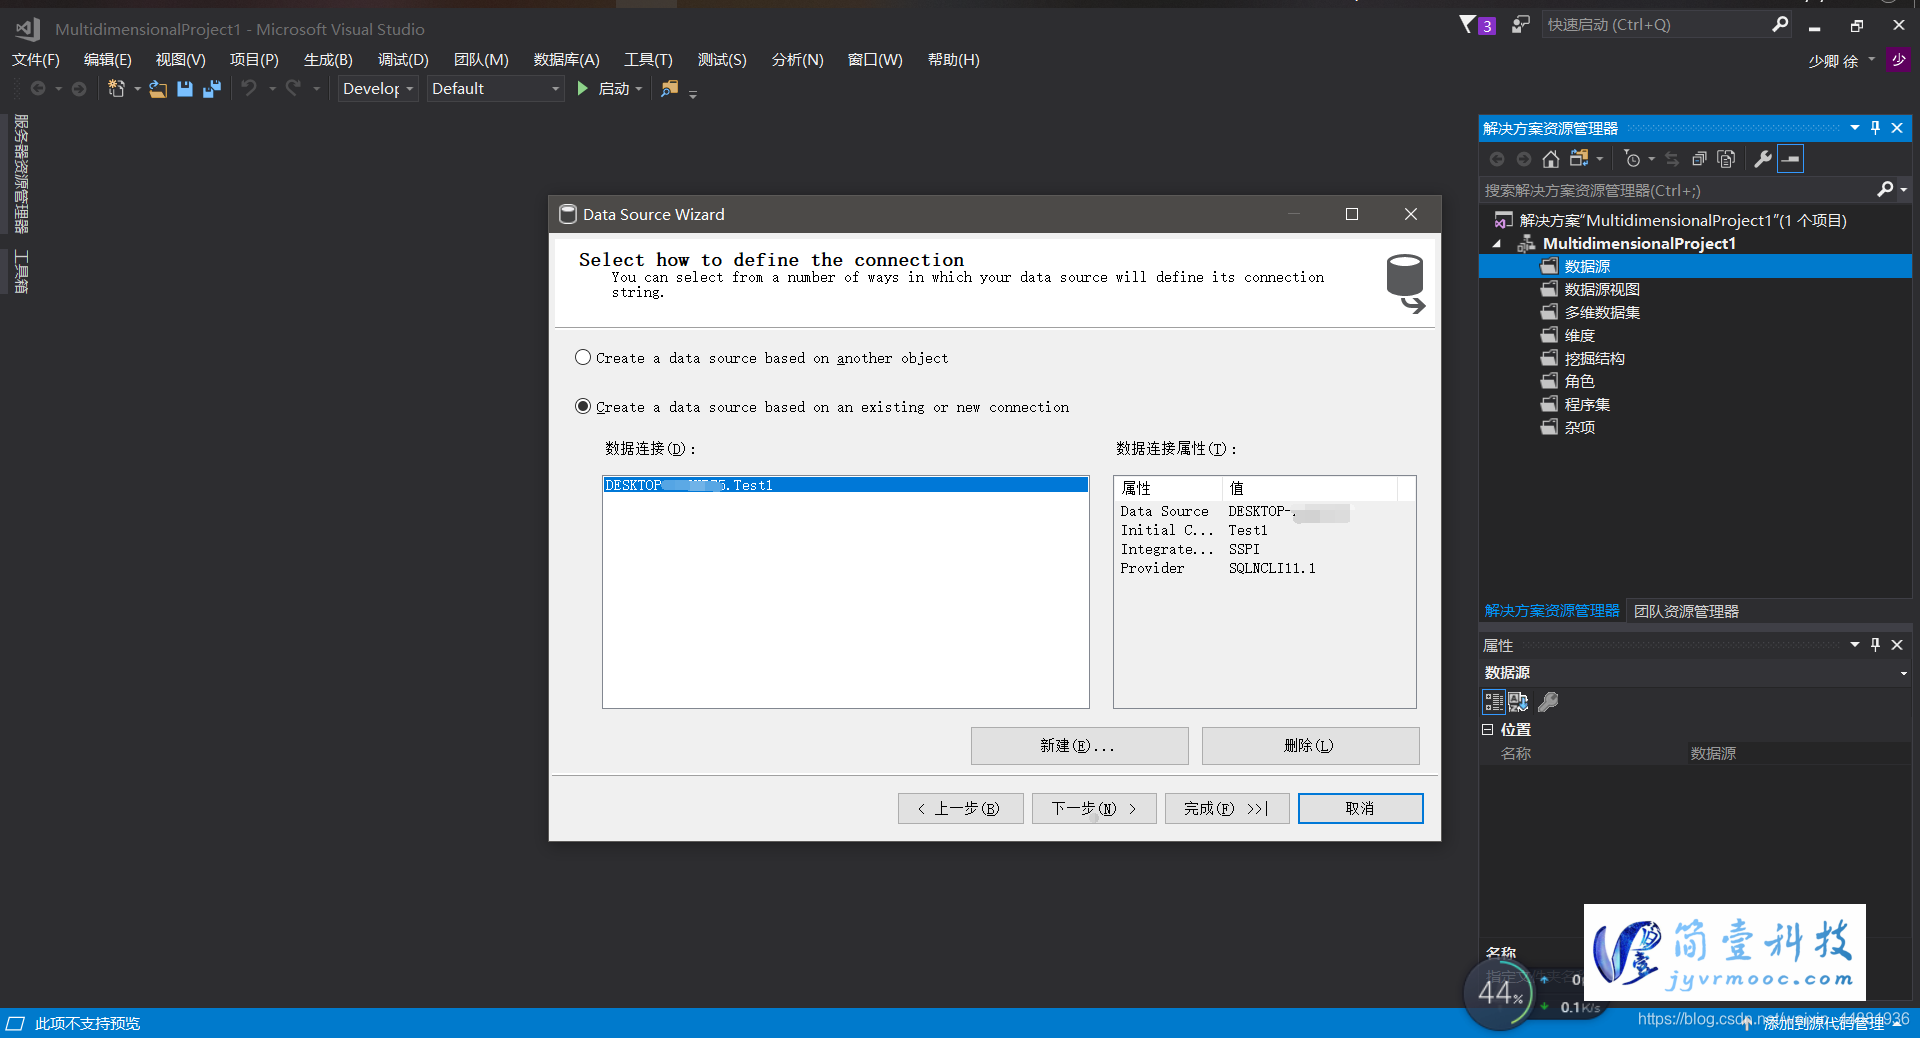1920x1038 pixels.
Task: Click the 上一步(B) back button
Action: (960, 808)
